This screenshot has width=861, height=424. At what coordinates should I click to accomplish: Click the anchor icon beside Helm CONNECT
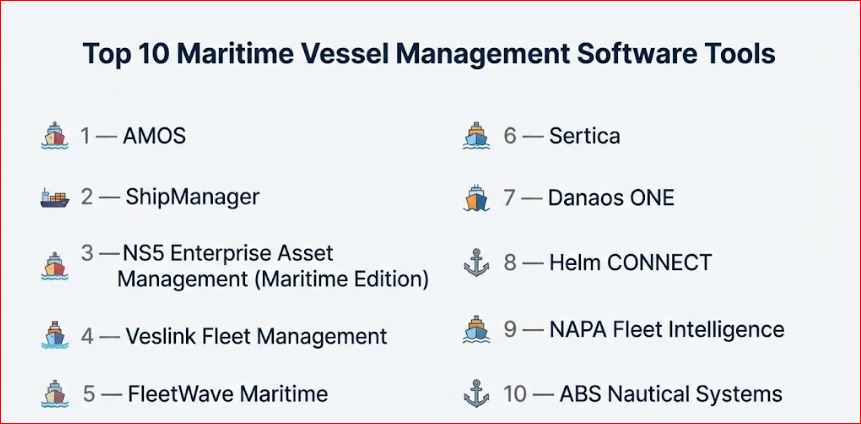476,263
